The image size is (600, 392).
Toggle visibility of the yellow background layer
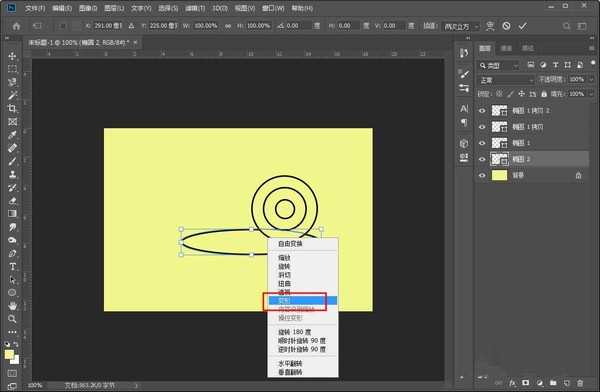pyautogui.click(x=482, y=175)
